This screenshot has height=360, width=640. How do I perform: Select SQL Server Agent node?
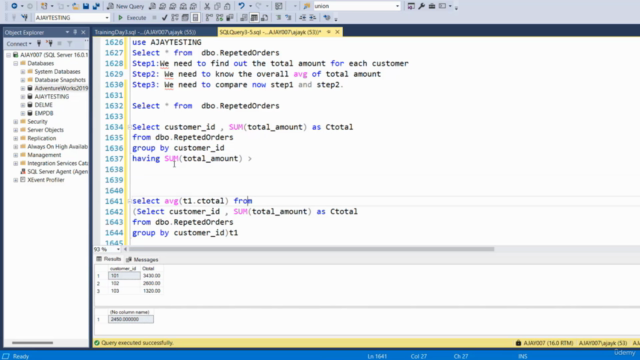(x=58, y=171)
